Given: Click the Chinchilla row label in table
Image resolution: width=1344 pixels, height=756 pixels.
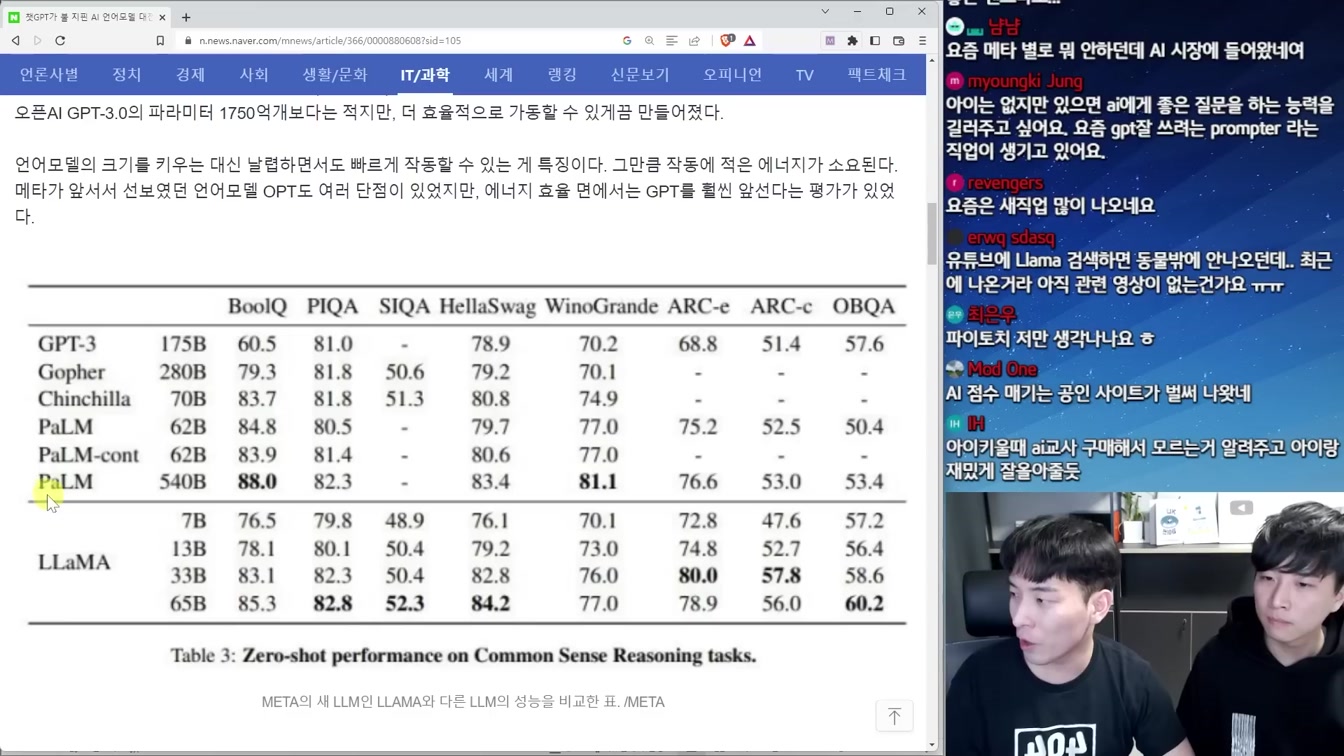Looking at the screenshot, I should coord(84,399).
